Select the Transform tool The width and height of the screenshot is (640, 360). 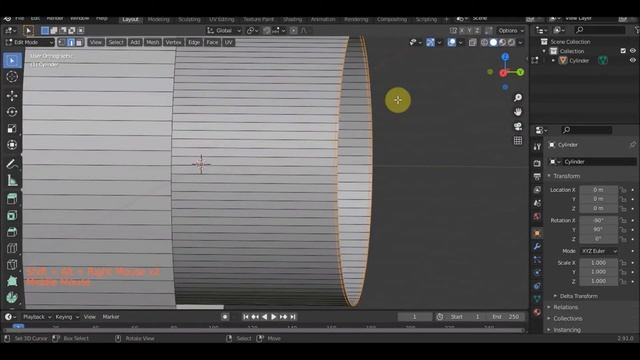pyautogui.click(x=12, y=144)
